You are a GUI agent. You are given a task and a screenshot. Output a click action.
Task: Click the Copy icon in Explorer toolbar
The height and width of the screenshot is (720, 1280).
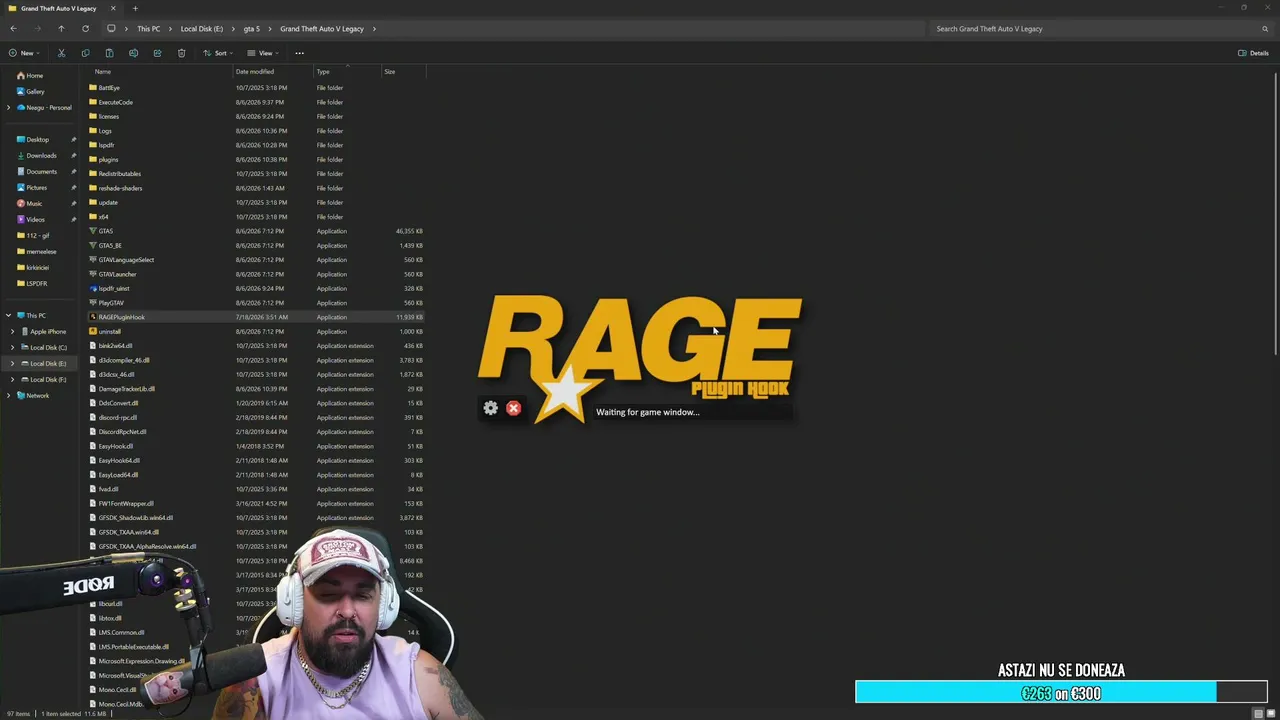85,53
